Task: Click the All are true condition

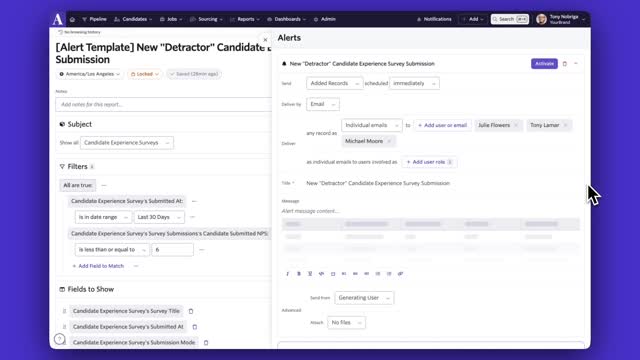Action: tap(78, 185)
